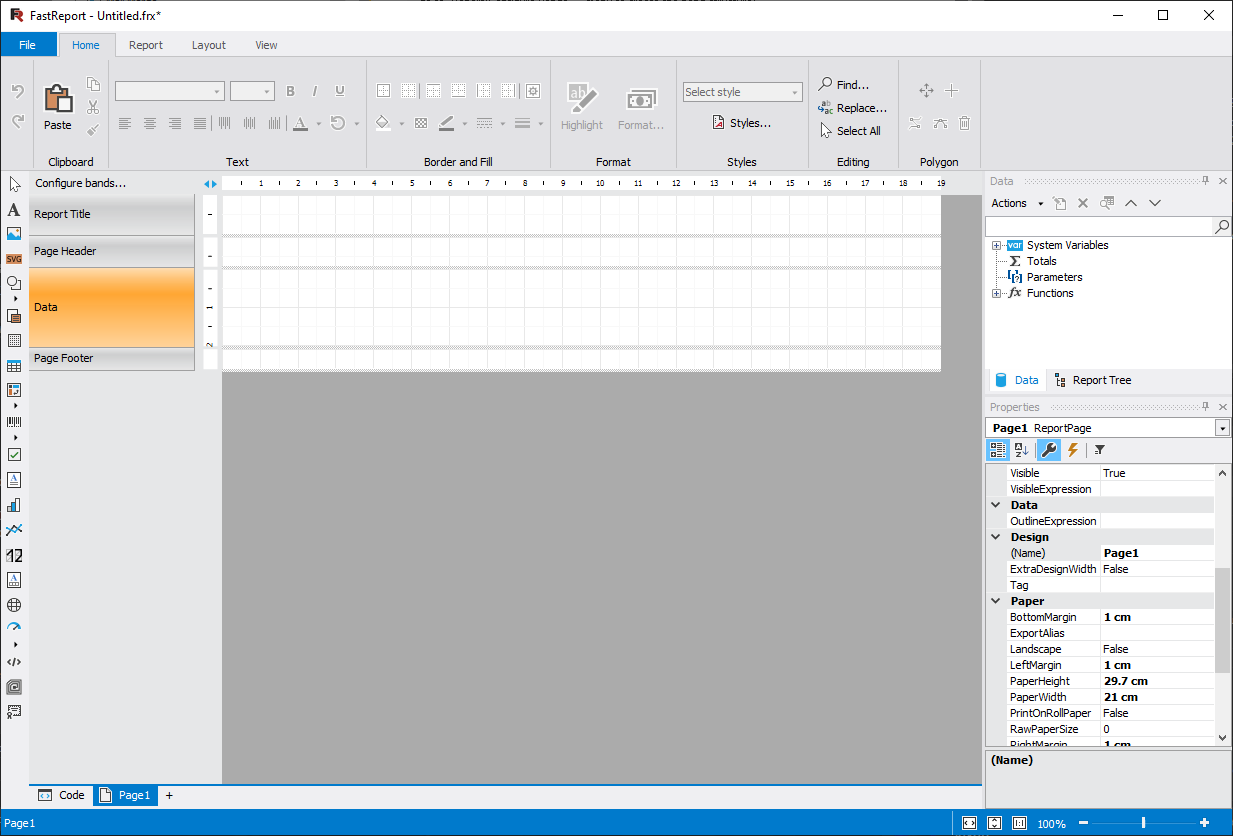1233x836 pixels.
Task: Click the Configure bands button
Action: [81, 183]
